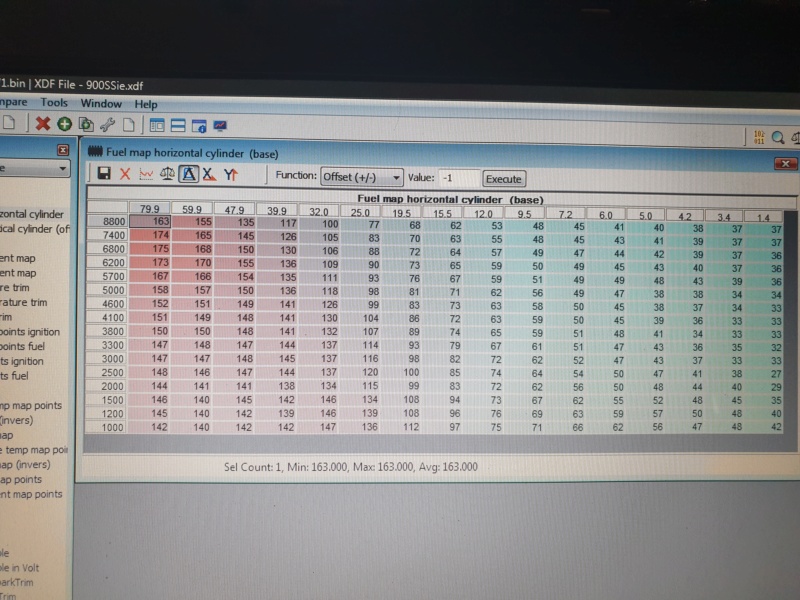Click the window layout panel icon
The height and width of the screenshot is (600, 800).
(157, 125)
